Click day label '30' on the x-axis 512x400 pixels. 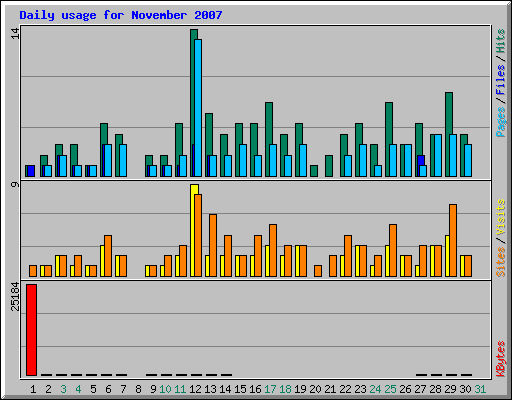(x=465, y=389)
